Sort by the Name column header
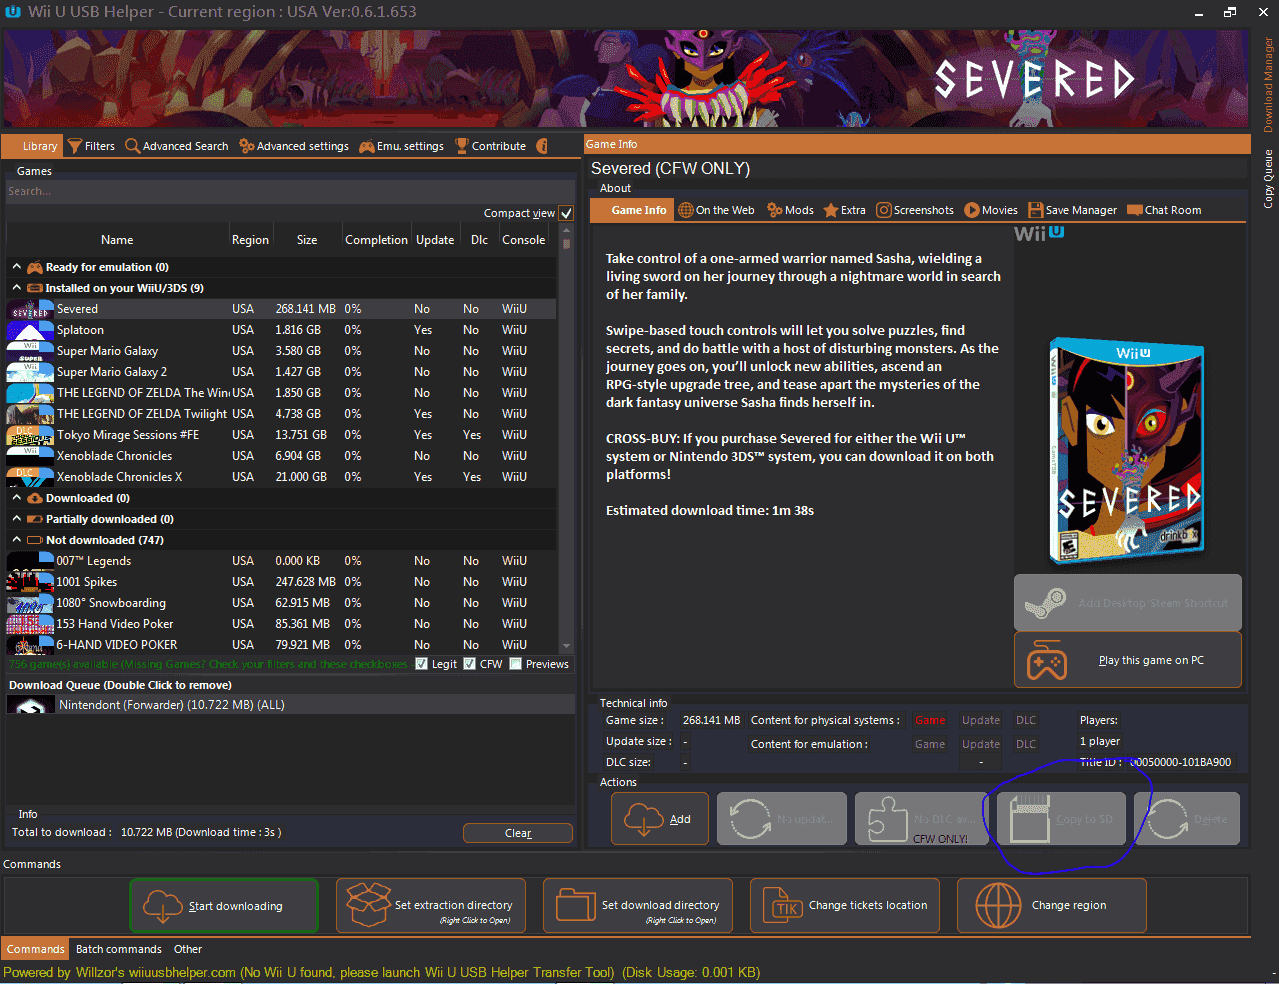Image resolution: width=1279 pixels, height=984 pixels. tap(117, 240)
